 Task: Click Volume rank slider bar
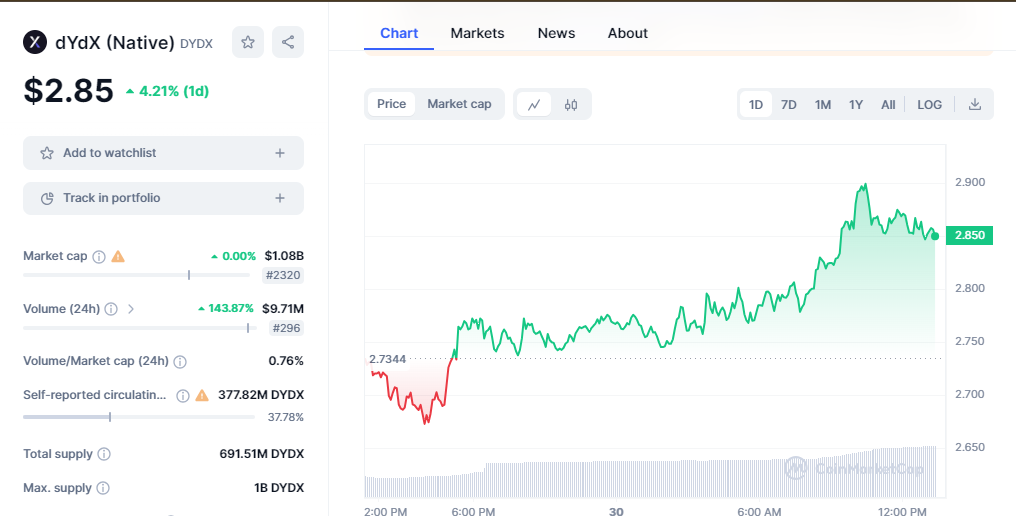140,328
